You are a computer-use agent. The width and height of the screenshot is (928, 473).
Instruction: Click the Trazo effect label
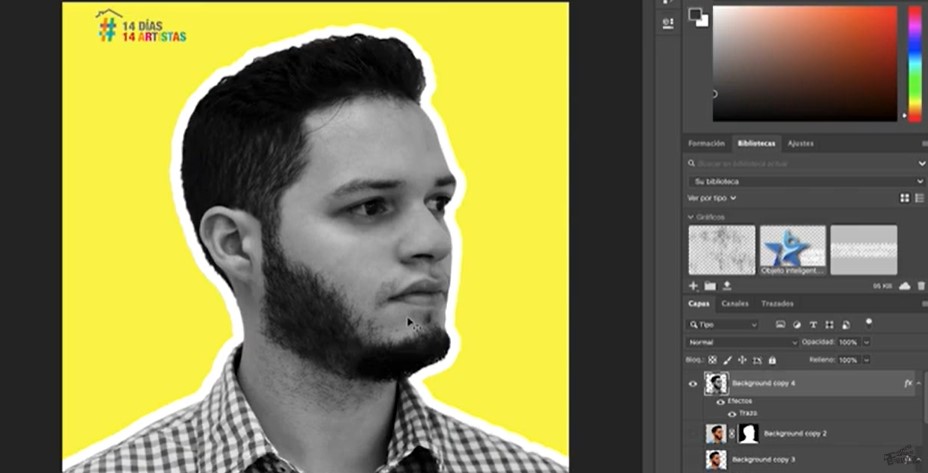click(747, 413)
